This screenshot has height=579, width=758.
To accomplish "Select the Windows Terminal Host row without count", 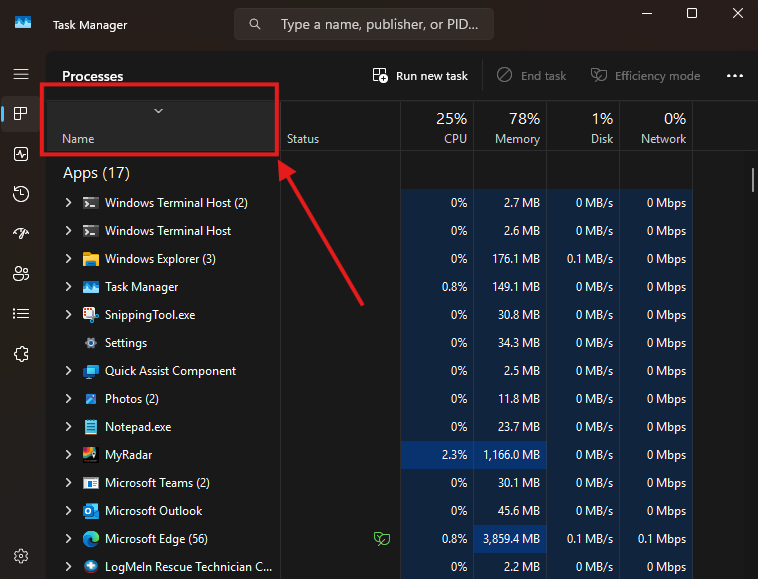I will pyautogui.click(x=369, y=231).
